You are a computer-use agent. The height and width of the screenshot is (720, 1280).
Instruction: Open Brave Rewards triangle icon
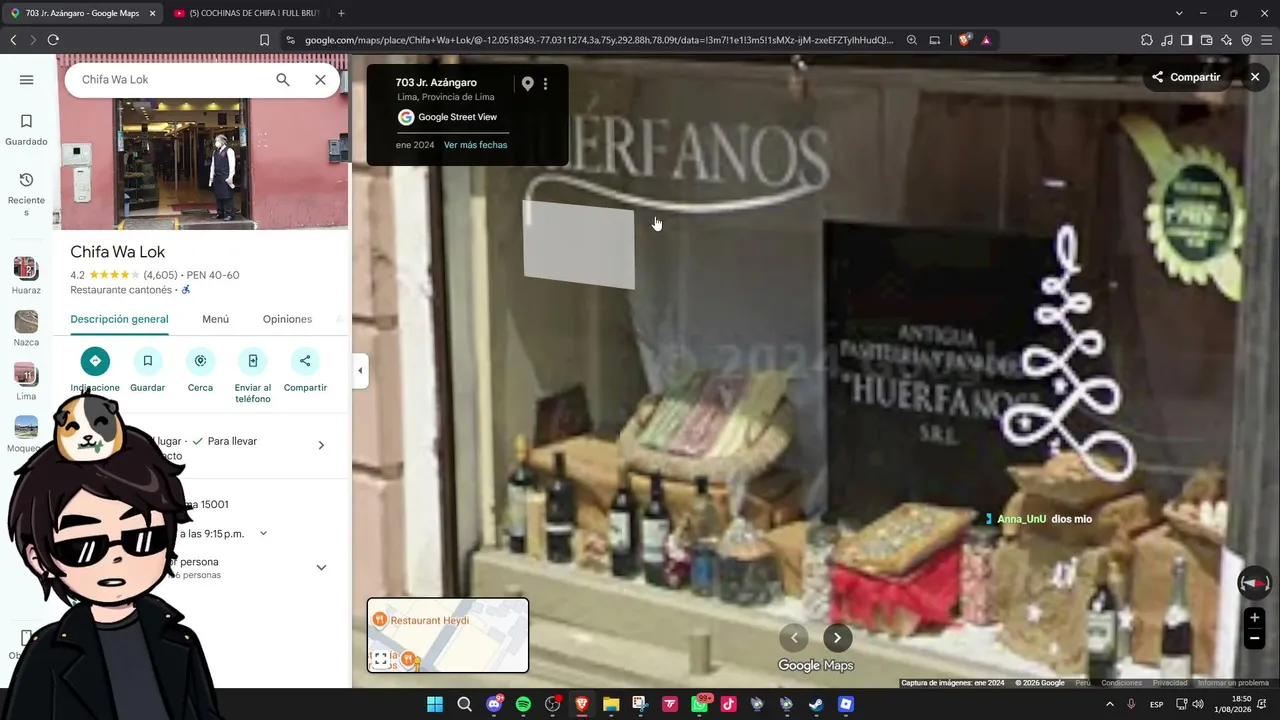pyautogui.click(x=986, y=40)
